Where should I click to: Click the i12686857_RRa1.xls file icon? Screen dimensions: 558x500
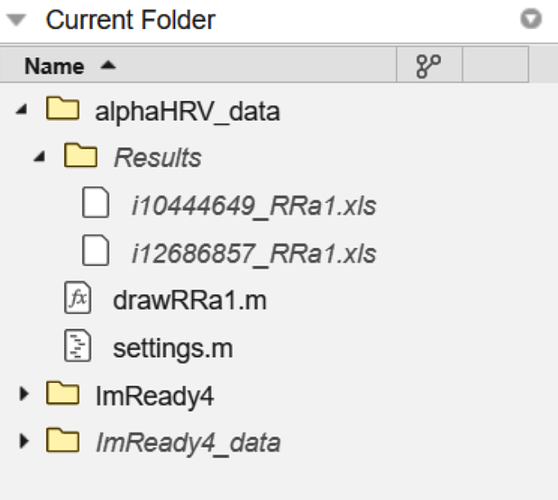click(96, 250)
